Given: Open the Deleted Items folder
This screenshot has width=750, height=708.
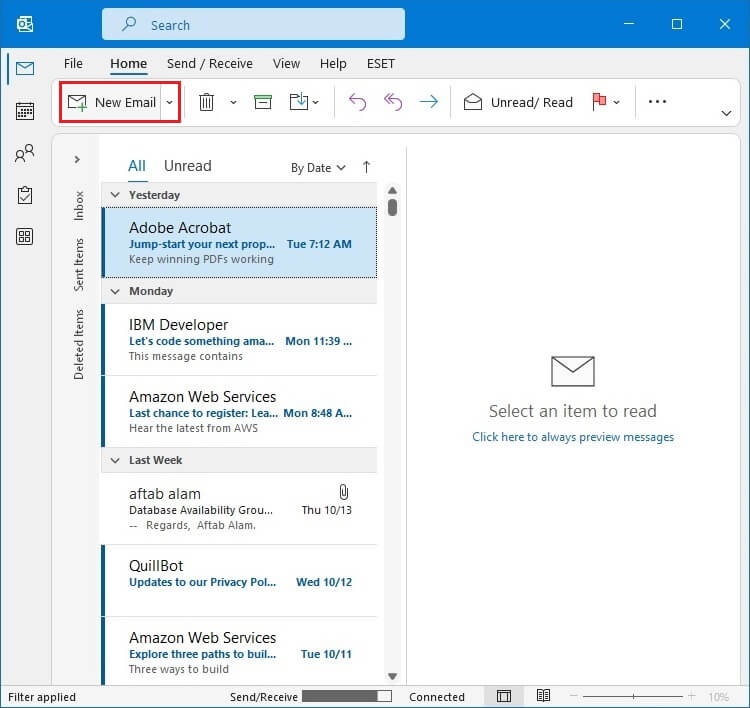Looking at the screenshot, I should 79,344.
